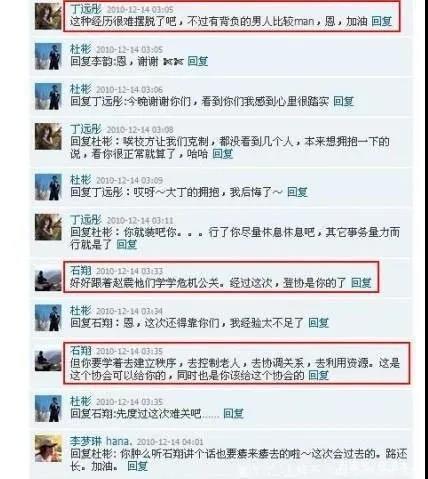The image size is (428, 479).
Task: Click 回复 after '我后悔了~' comment
Action: click(x=297, y=192)
